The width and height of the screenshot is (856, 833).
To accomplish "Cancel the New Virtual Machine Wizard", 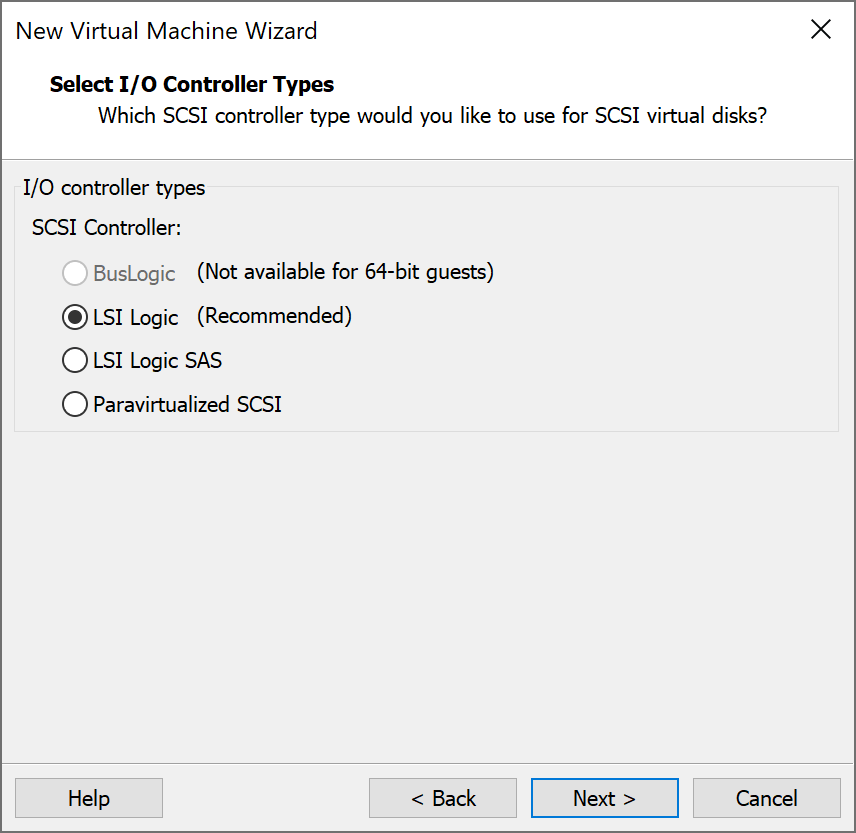I will [x=766, y=798].
